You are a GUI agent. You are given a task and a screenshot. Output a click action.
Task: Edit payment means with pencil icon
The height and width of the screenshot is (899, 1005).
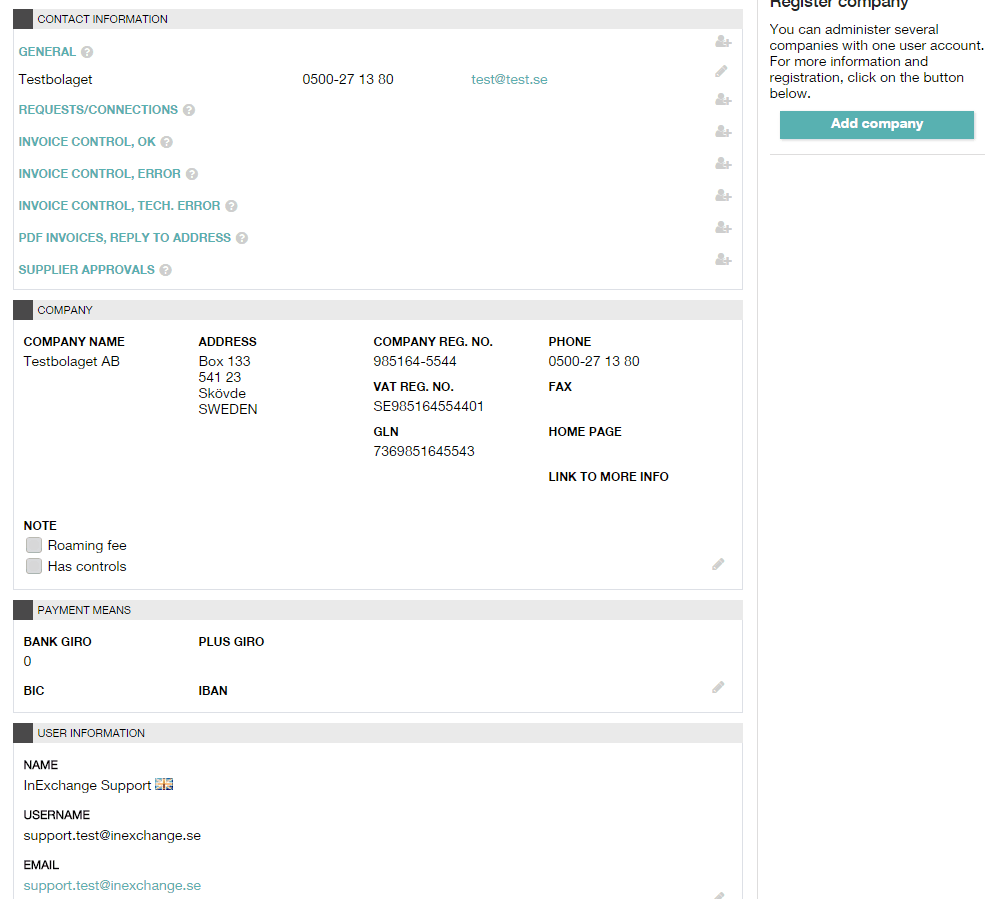pyautogui.click(x=718, y=688)
